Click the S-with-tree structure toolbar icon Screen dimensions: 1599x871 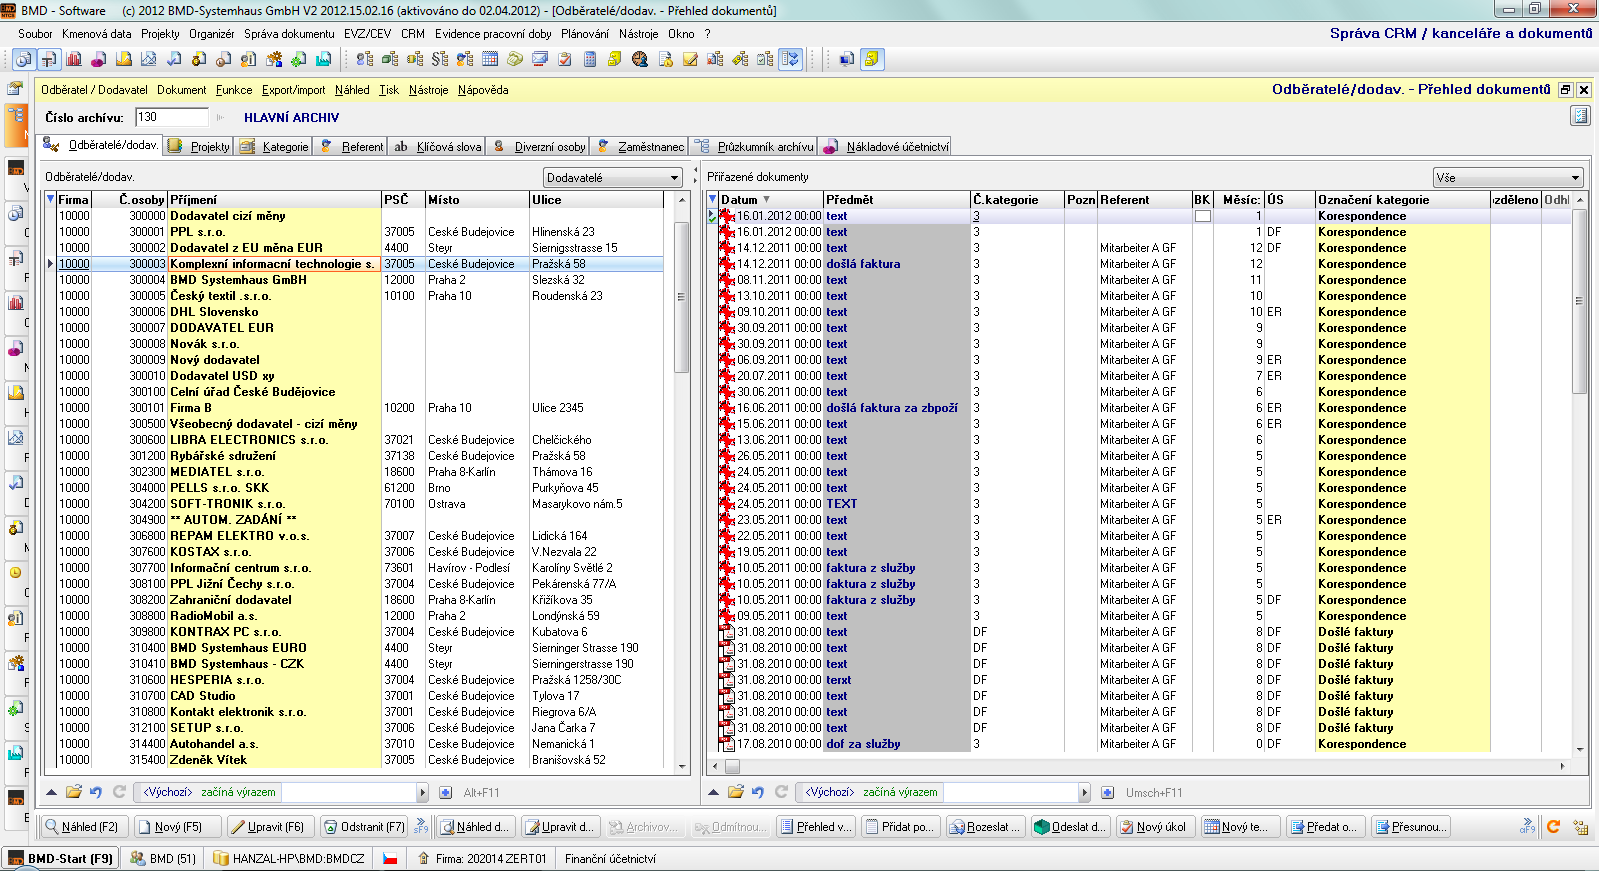tap(440, 59)
